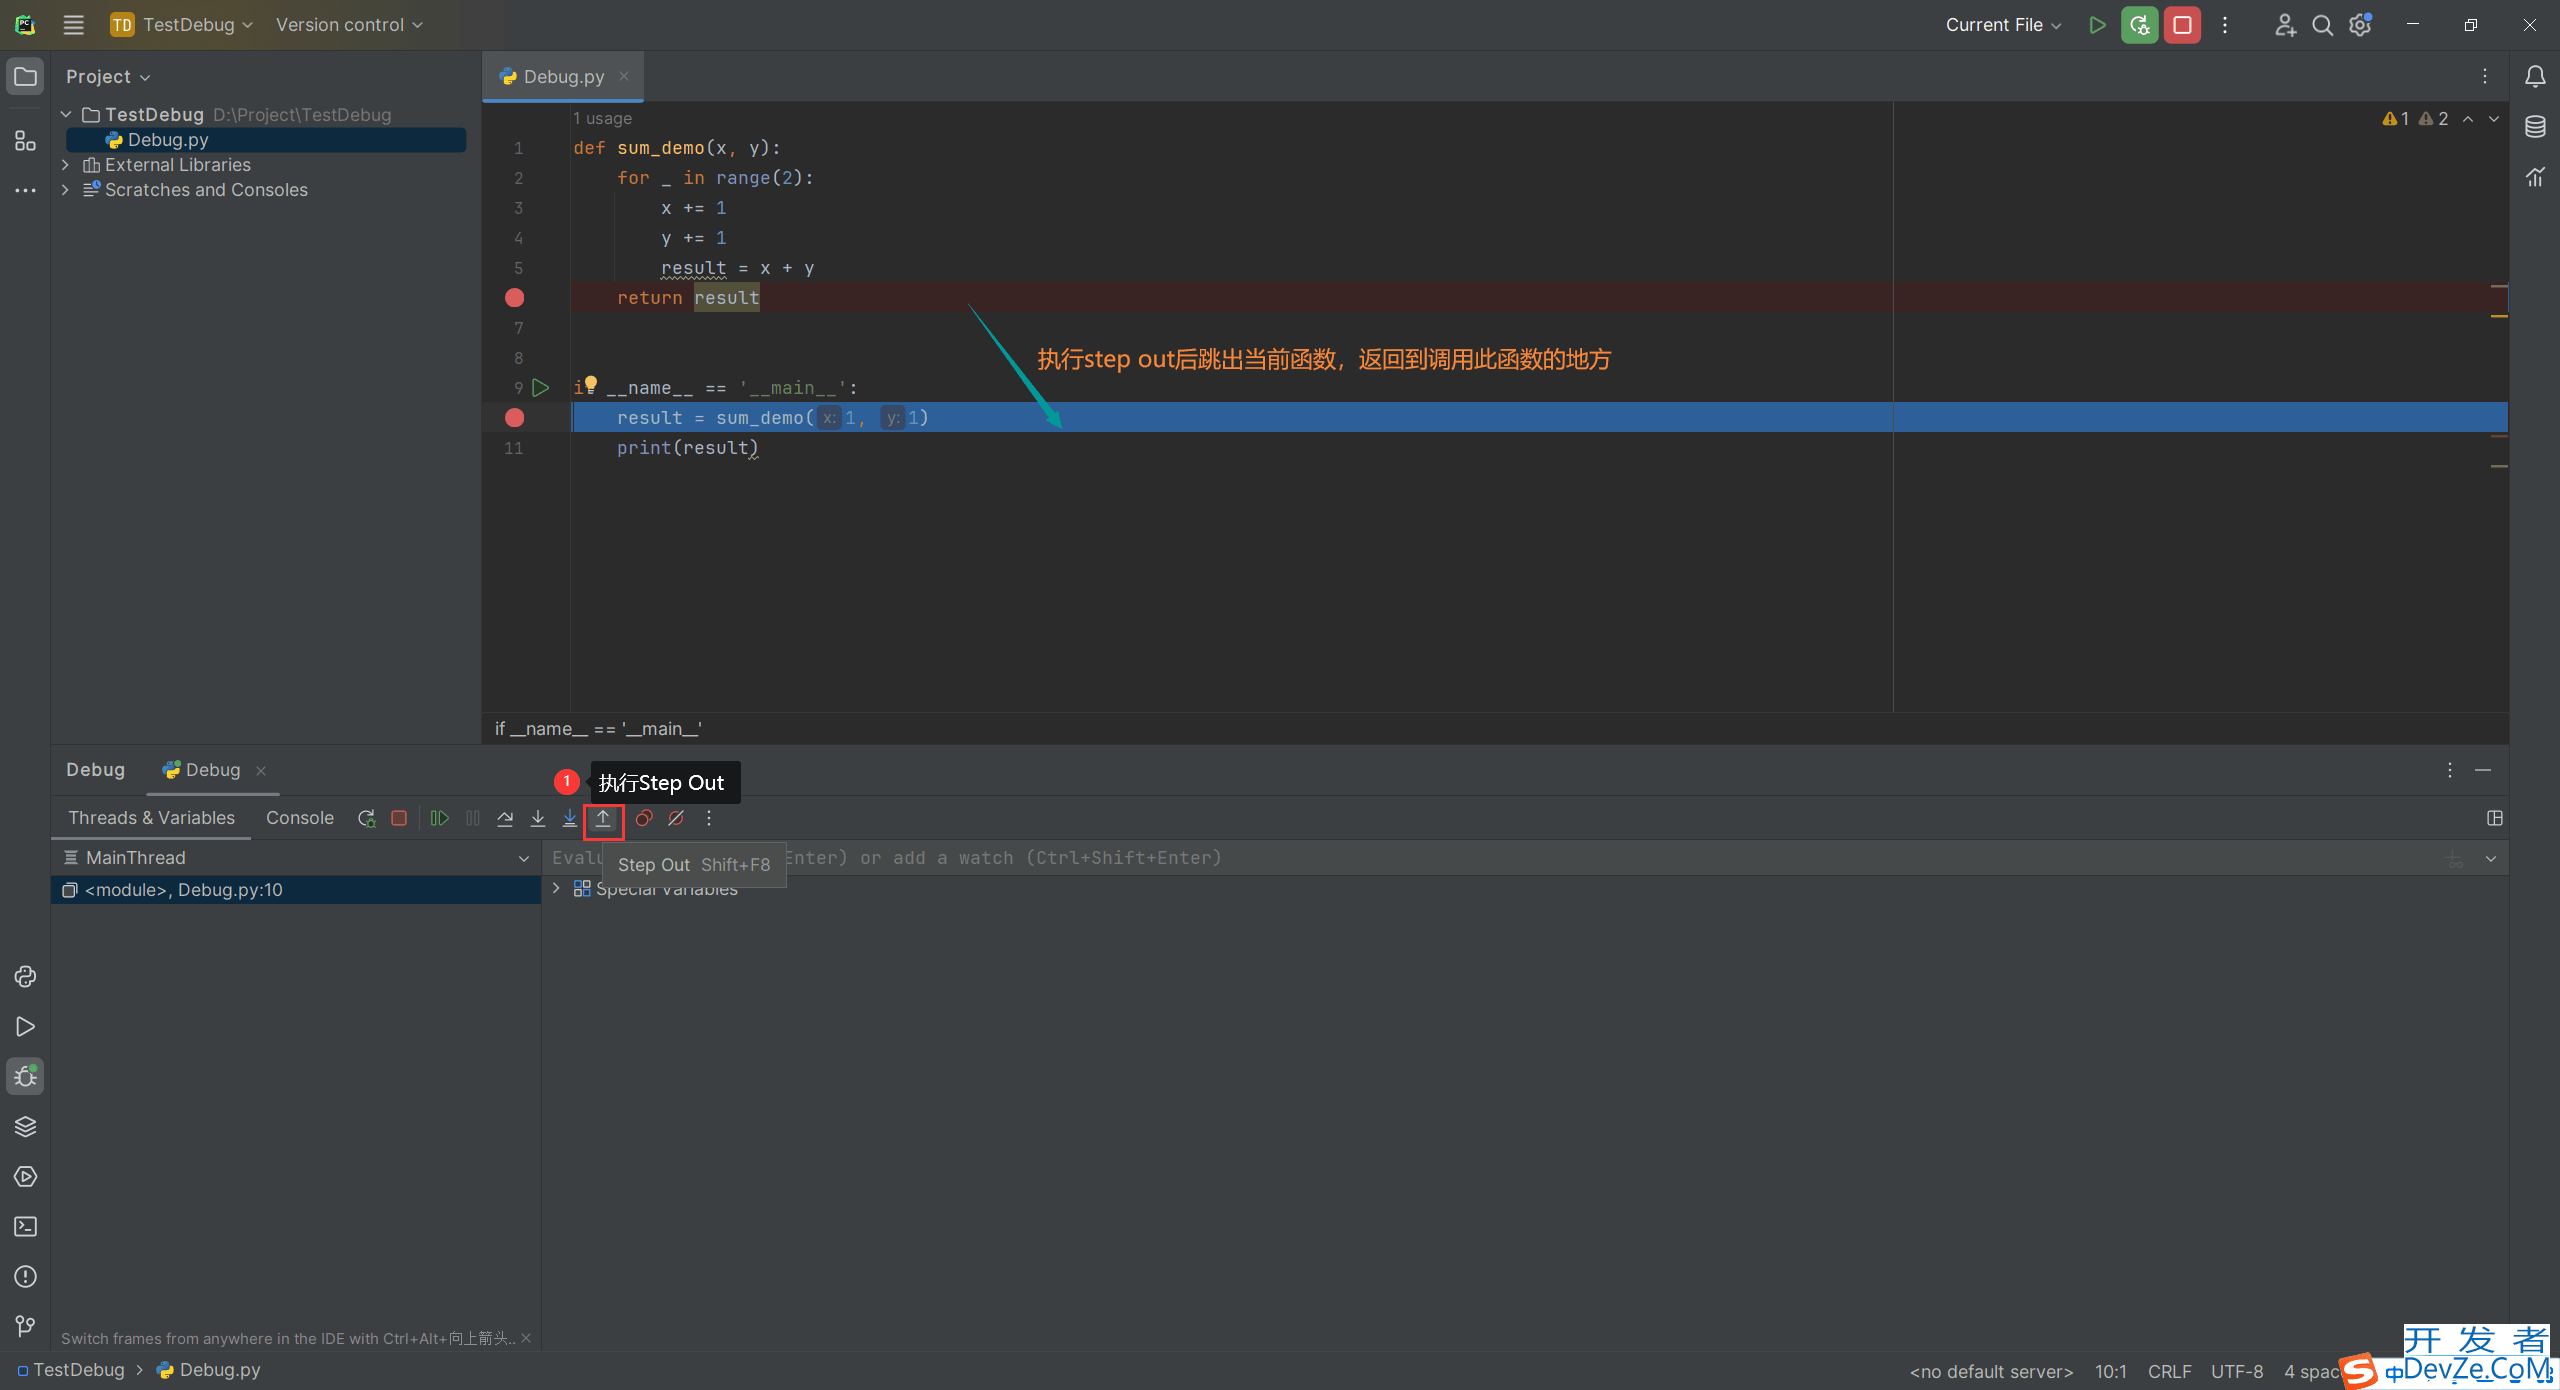
Task: Open the Version Control git tool window
Action: [x=25, y=1327]
